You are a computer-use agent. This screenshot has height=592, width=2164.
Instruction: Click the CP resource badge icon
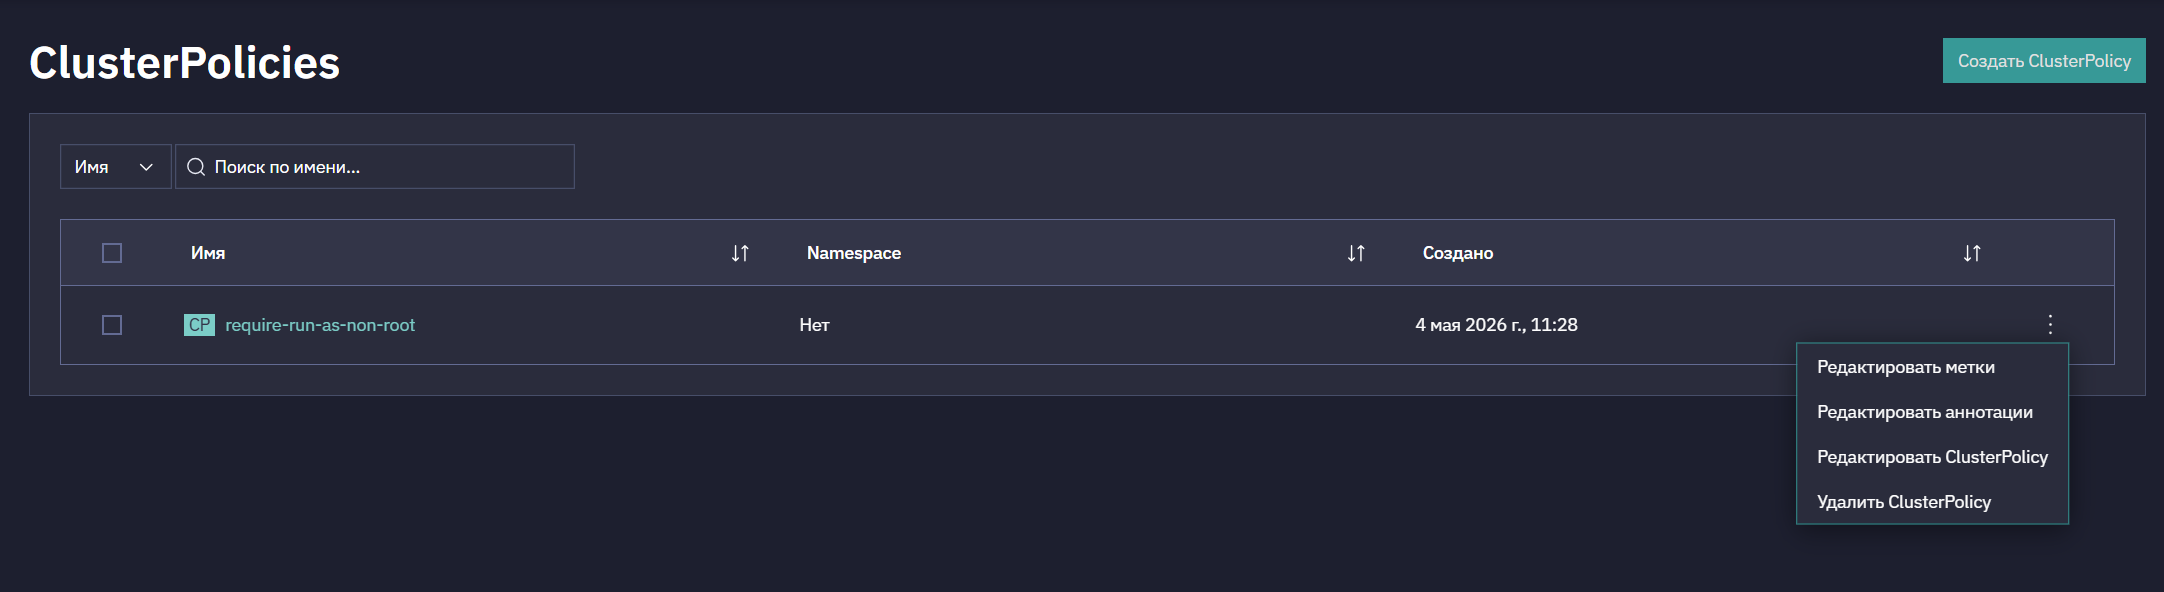[x=199, y=325]
